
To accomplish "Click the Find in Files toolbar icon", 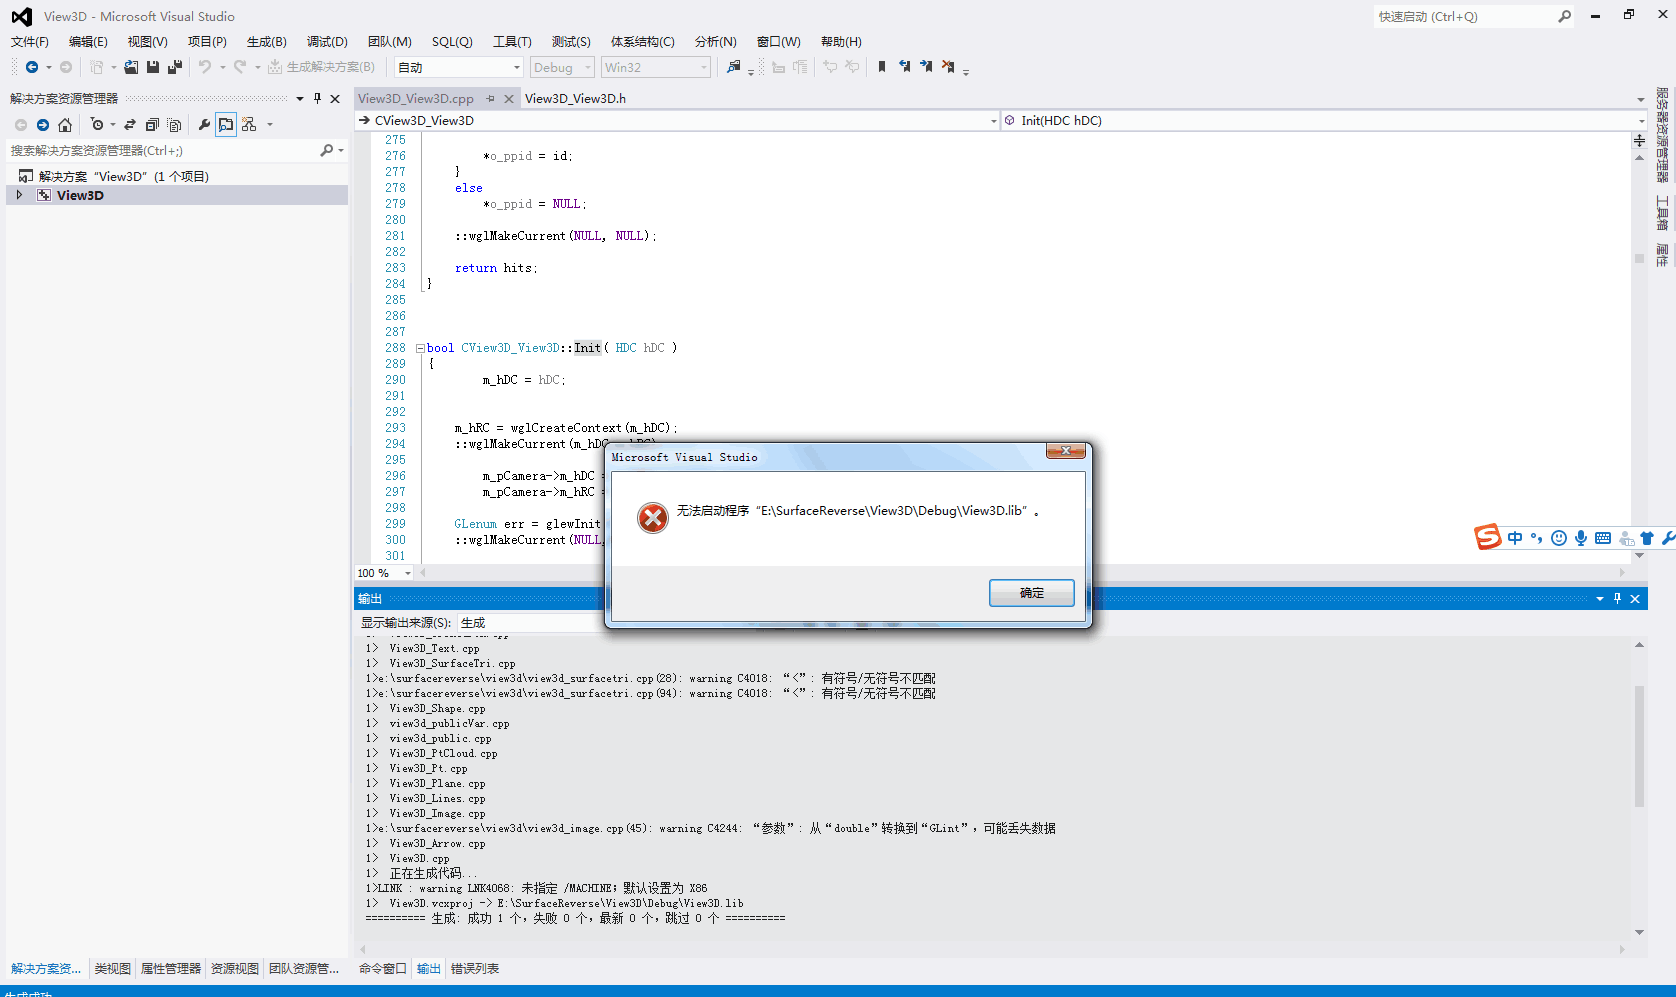I will tap(733, 67).
